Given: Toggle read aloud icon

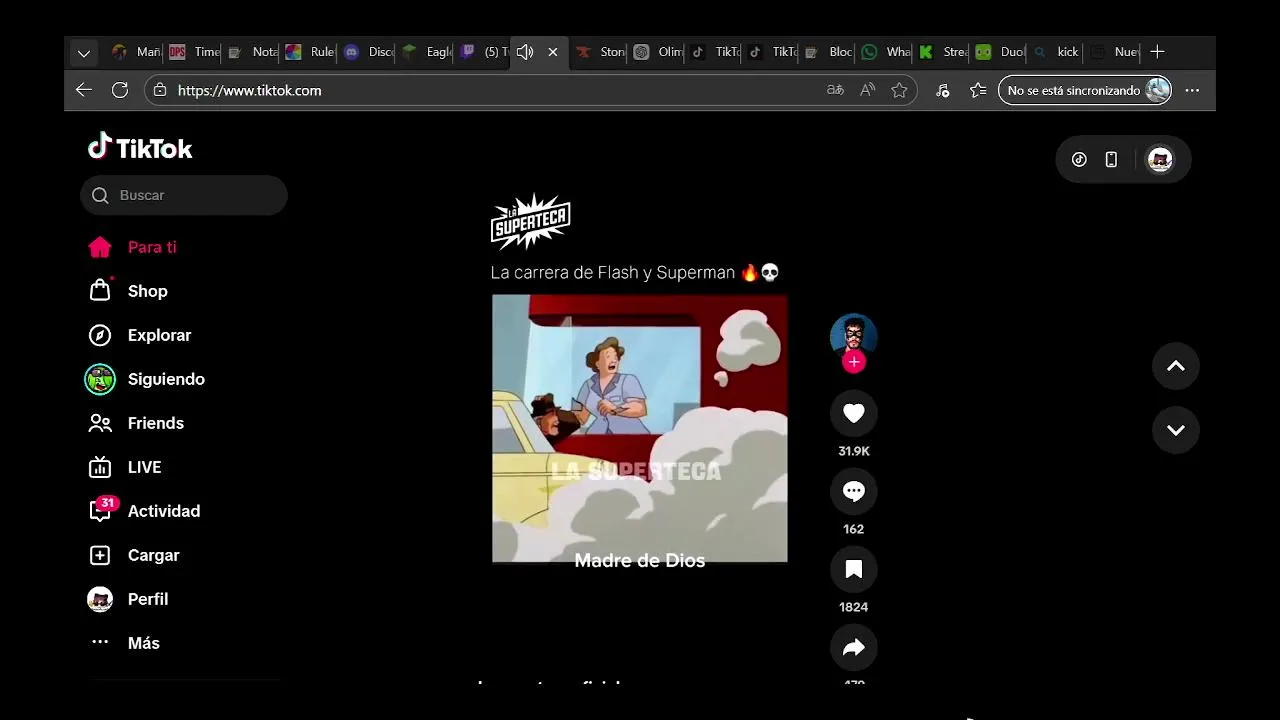Looking at the screenshot, I should tap(867, 90).
